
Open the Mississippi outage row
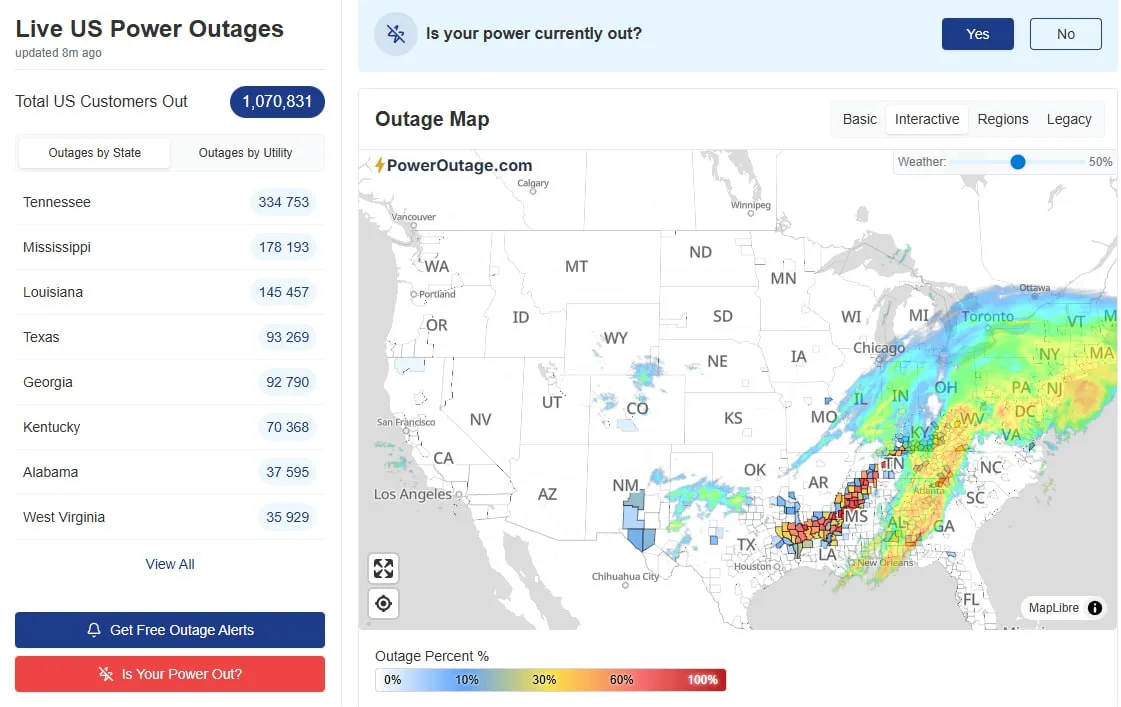pos(169,247)
